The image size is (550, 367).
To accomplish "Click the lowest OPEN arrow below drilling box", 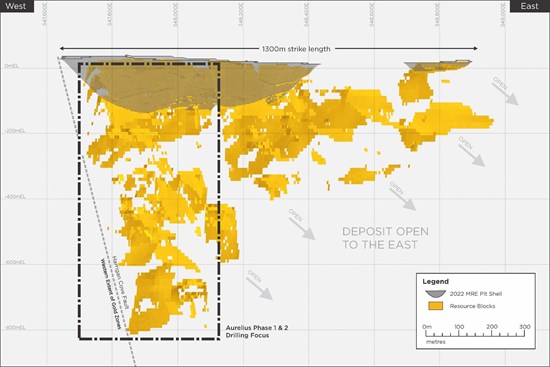I will pos(259,285).
